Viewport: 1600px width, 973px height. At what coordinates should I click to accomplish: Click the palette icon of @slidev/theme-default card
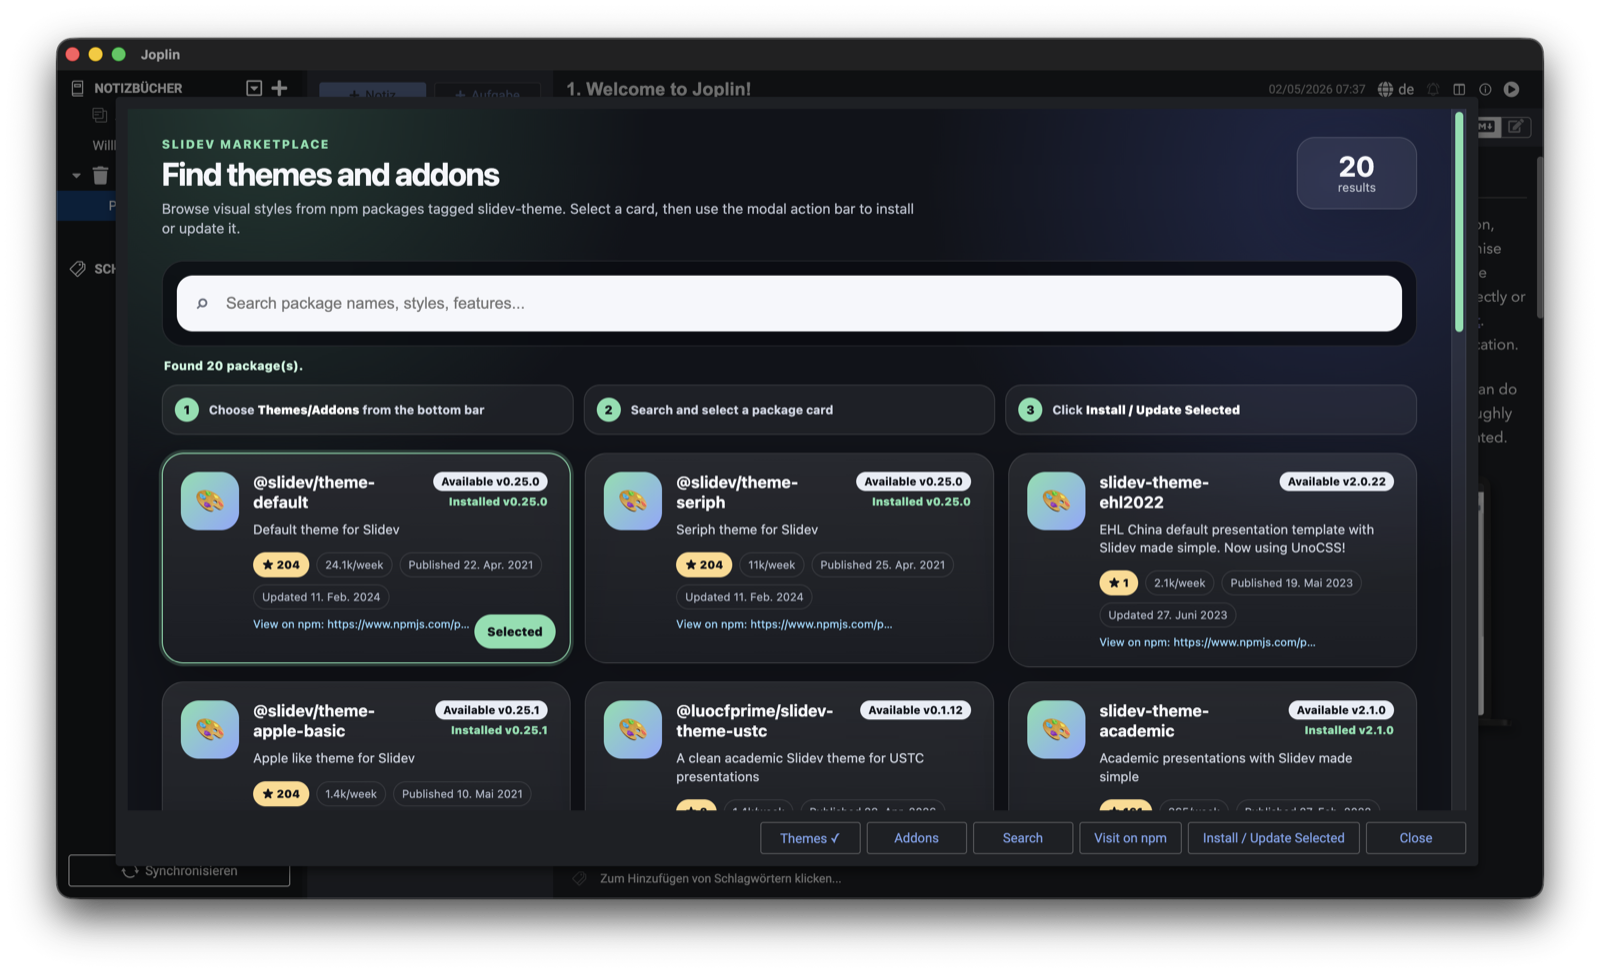click(210, 501)
